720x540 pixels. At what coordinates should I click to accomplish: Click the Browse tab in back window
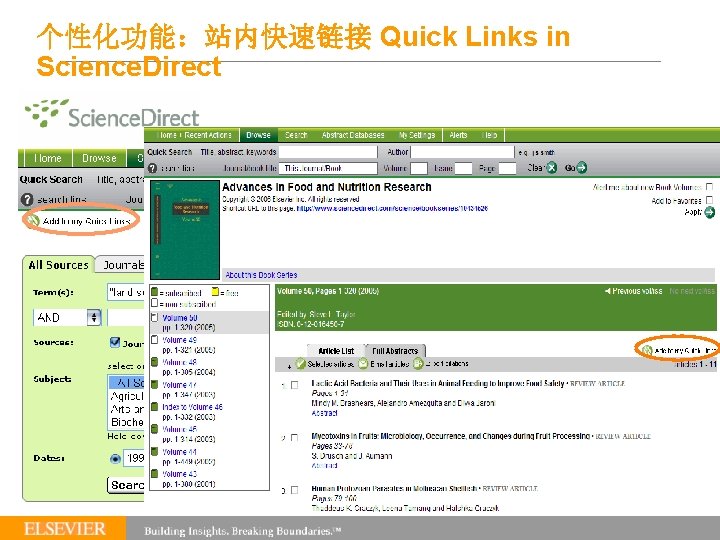click(99, 158)
